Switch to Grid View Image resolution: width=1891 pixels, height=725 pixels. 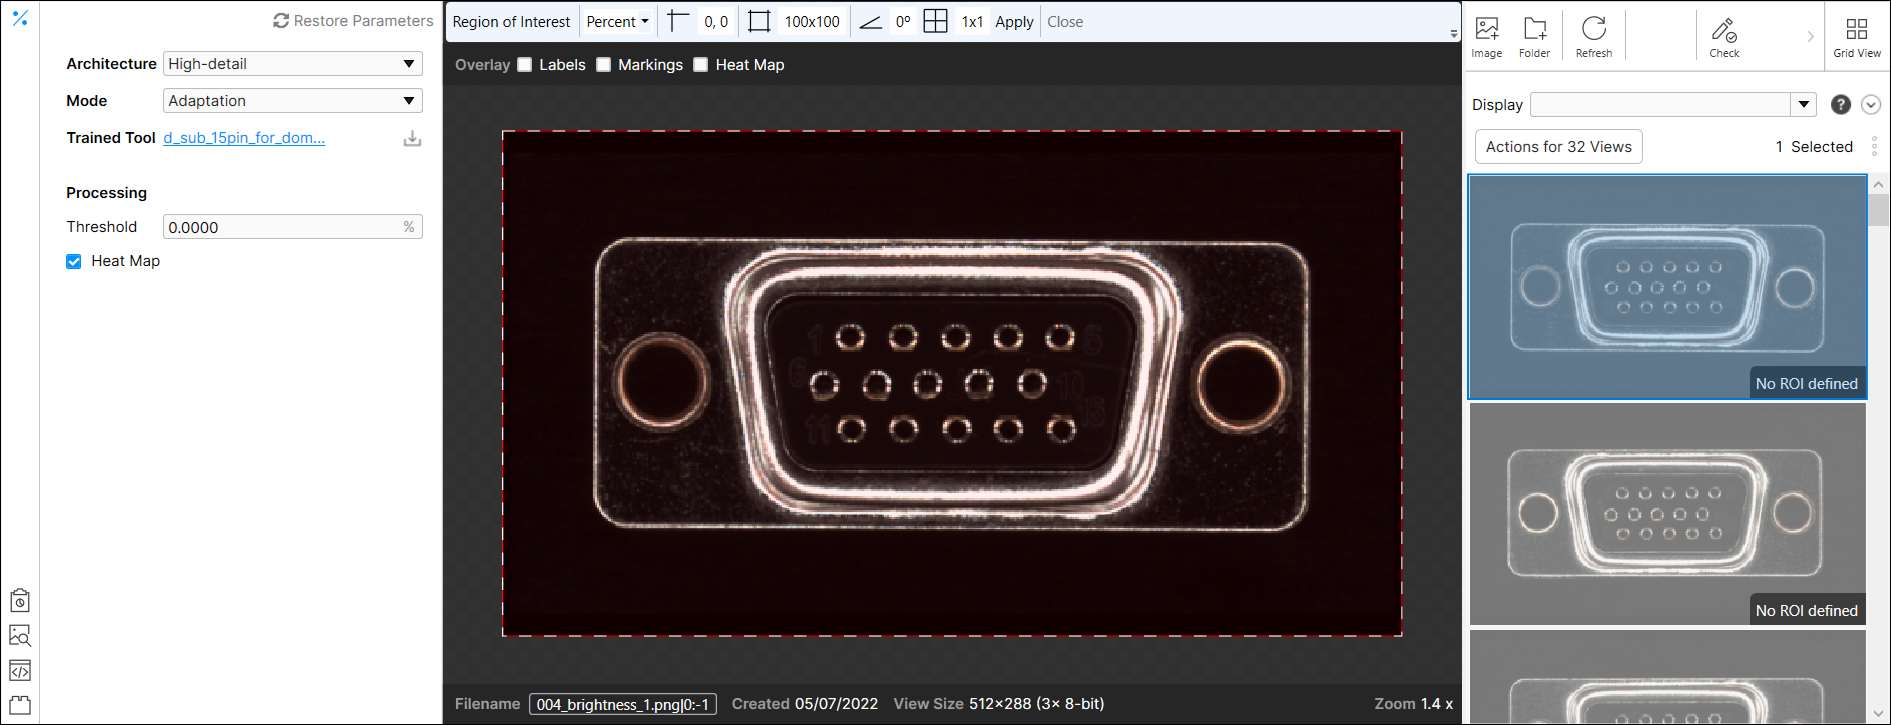point(1856,36)
